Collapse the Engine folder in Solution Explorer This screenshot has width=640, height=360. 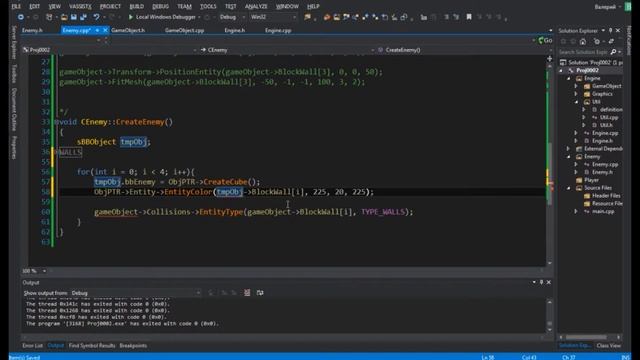[569, 78]
